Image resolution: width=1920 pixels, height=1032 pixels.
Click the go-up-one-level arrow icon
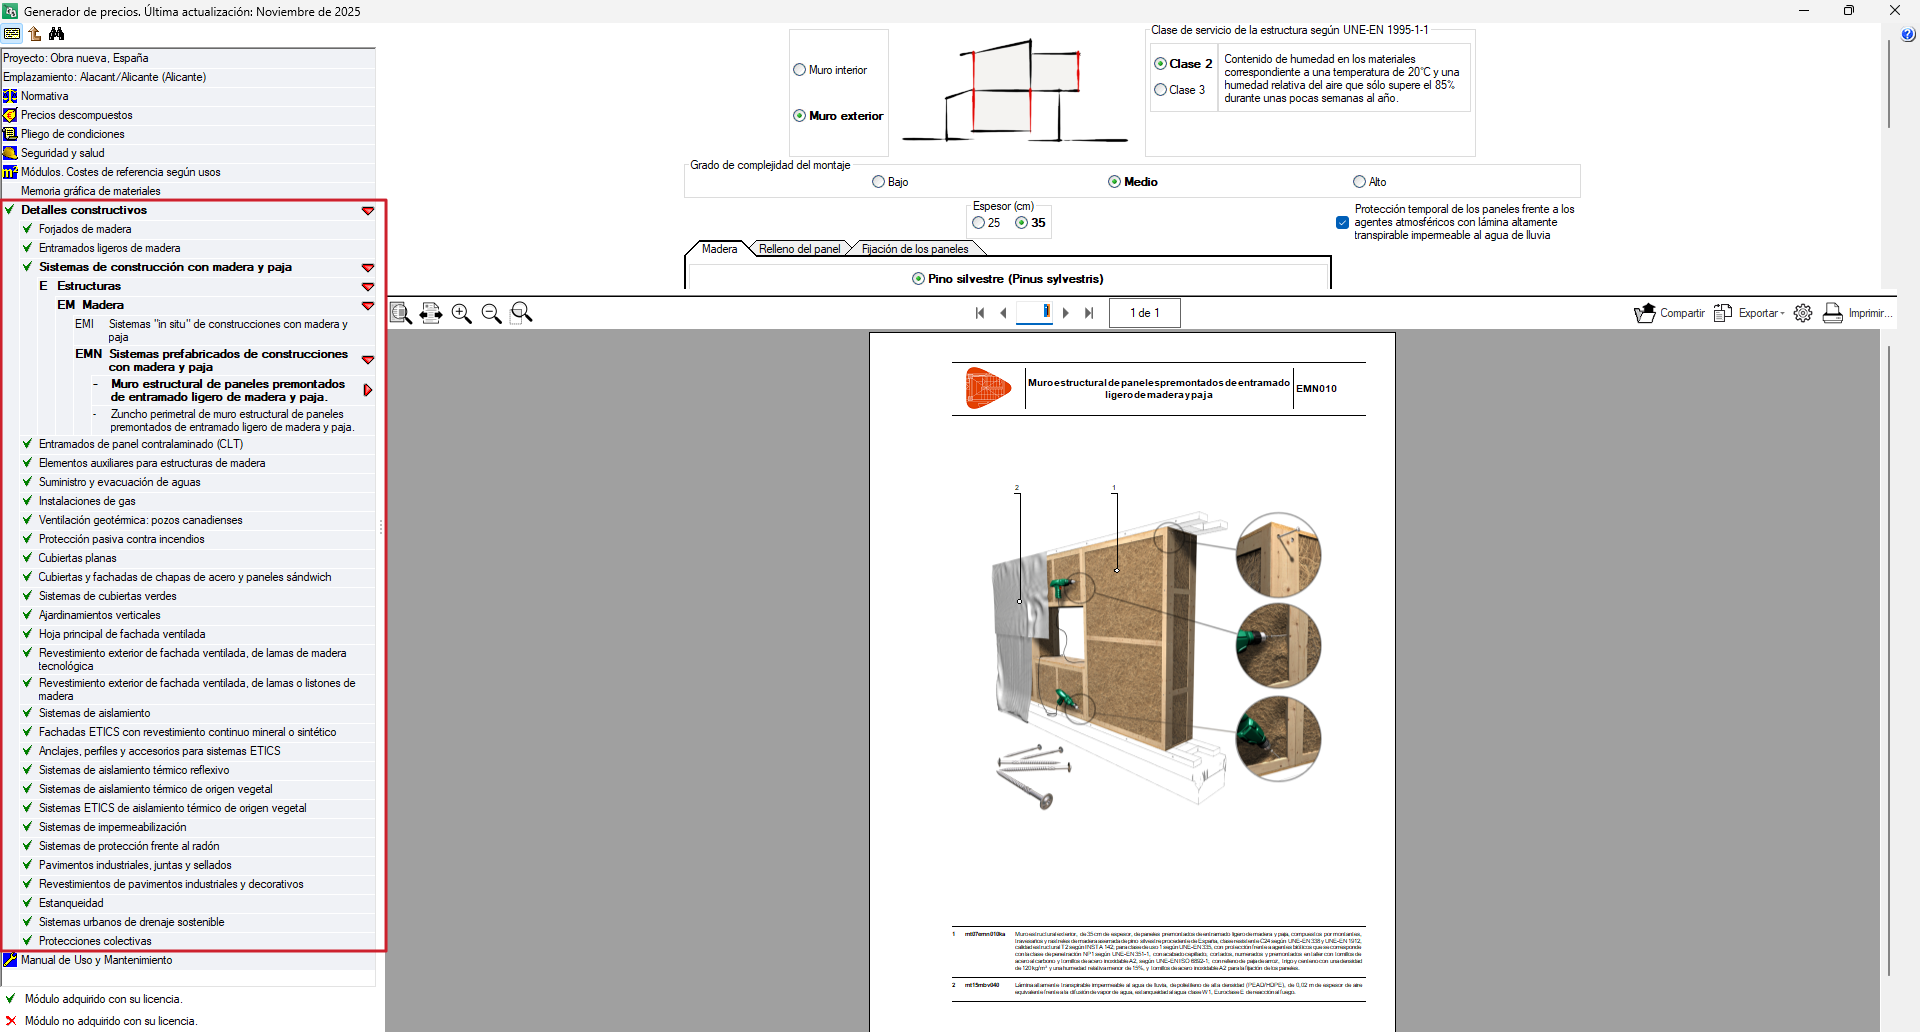tap(35, 34)
